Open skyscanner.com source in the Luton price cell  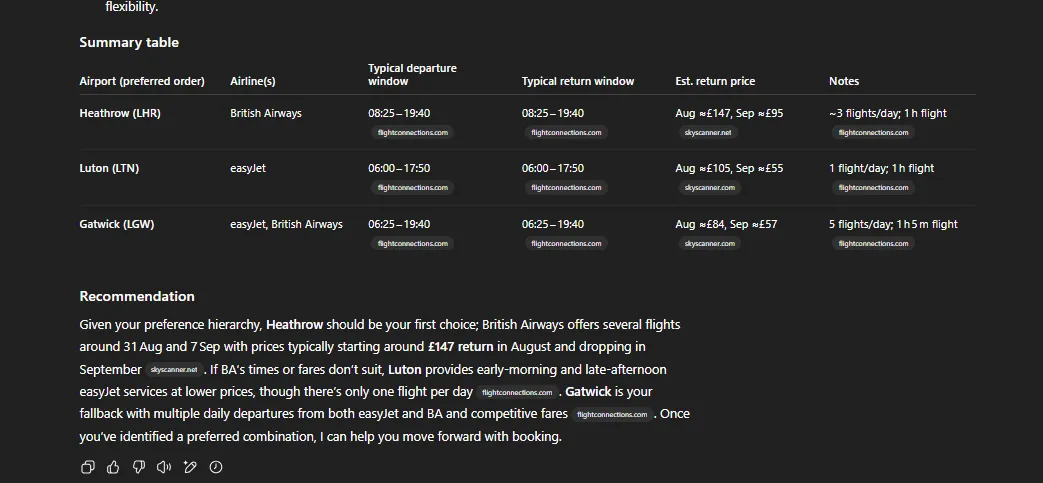coord(710,188)
